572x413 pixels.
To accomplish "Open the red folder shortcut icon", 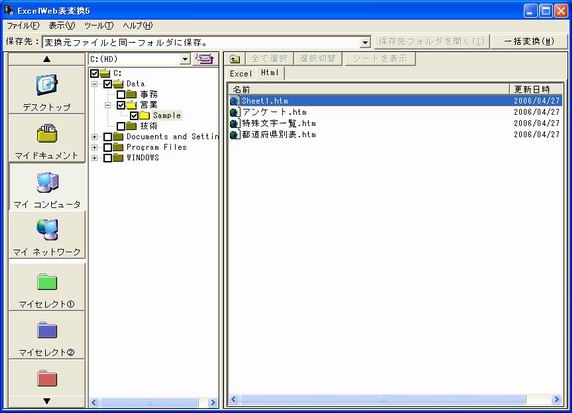I will 47,378.
